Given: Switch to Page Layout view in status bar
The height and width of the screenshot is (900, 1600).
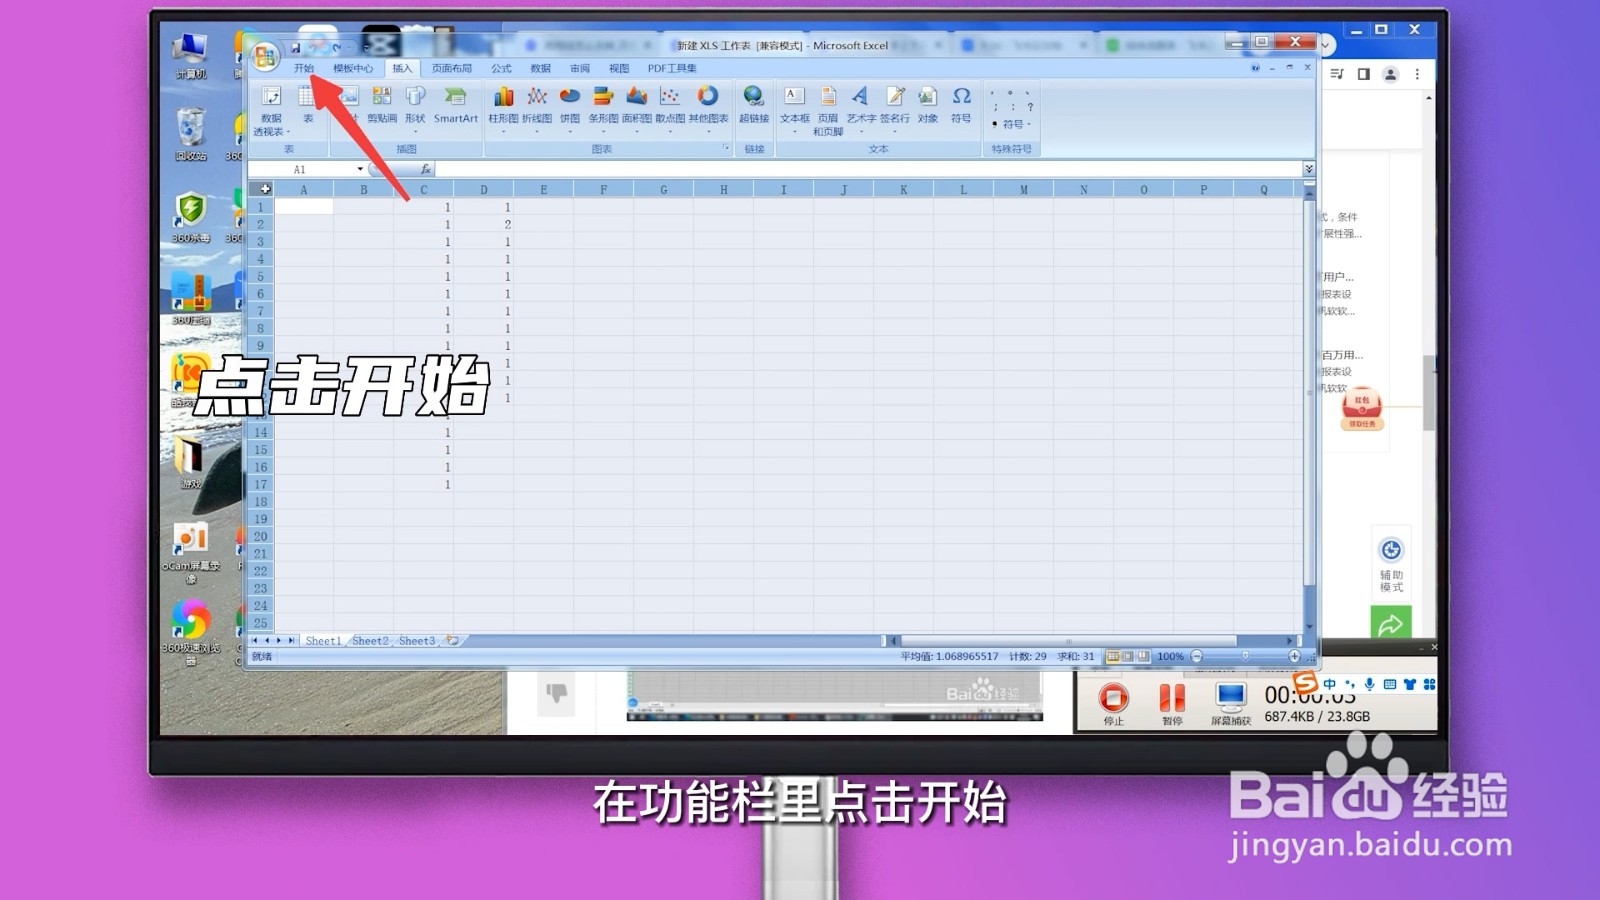Looking at the screenshot, I should click(x=1128, y=656).
